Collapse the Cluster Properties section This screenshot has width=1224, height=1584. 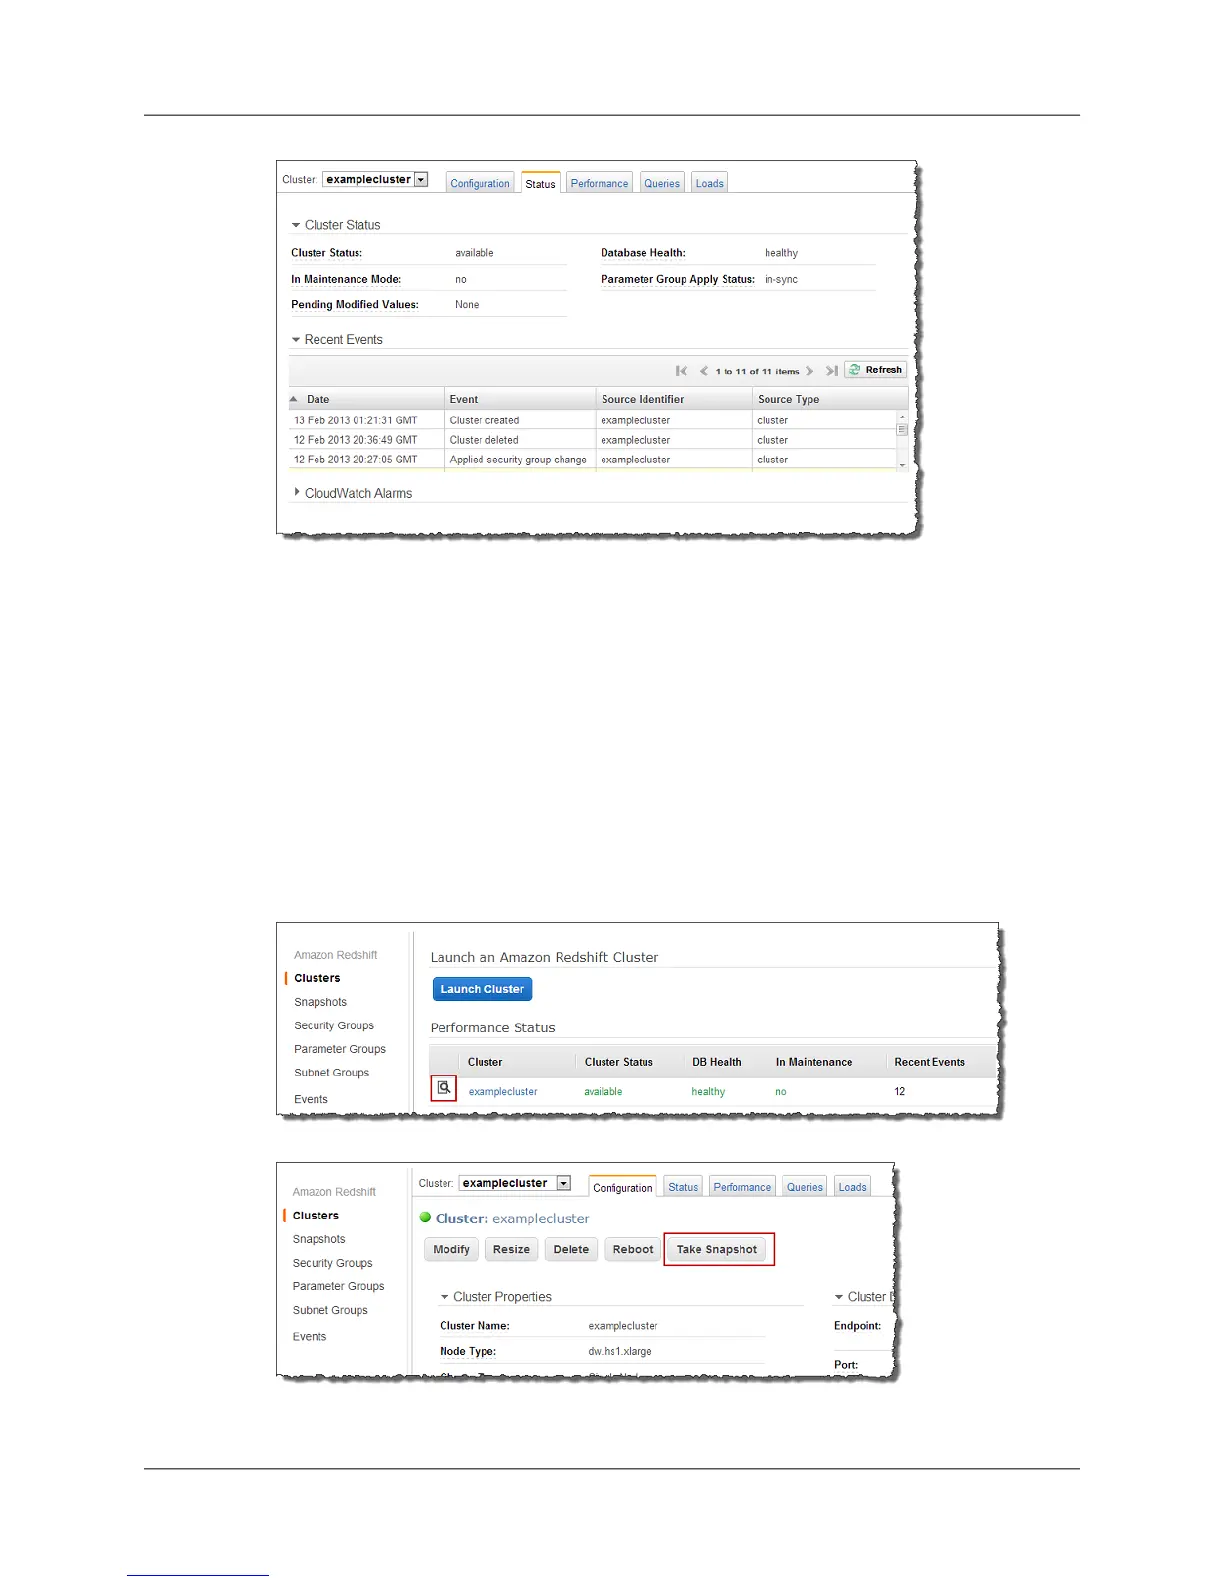tap(445, 1297)
